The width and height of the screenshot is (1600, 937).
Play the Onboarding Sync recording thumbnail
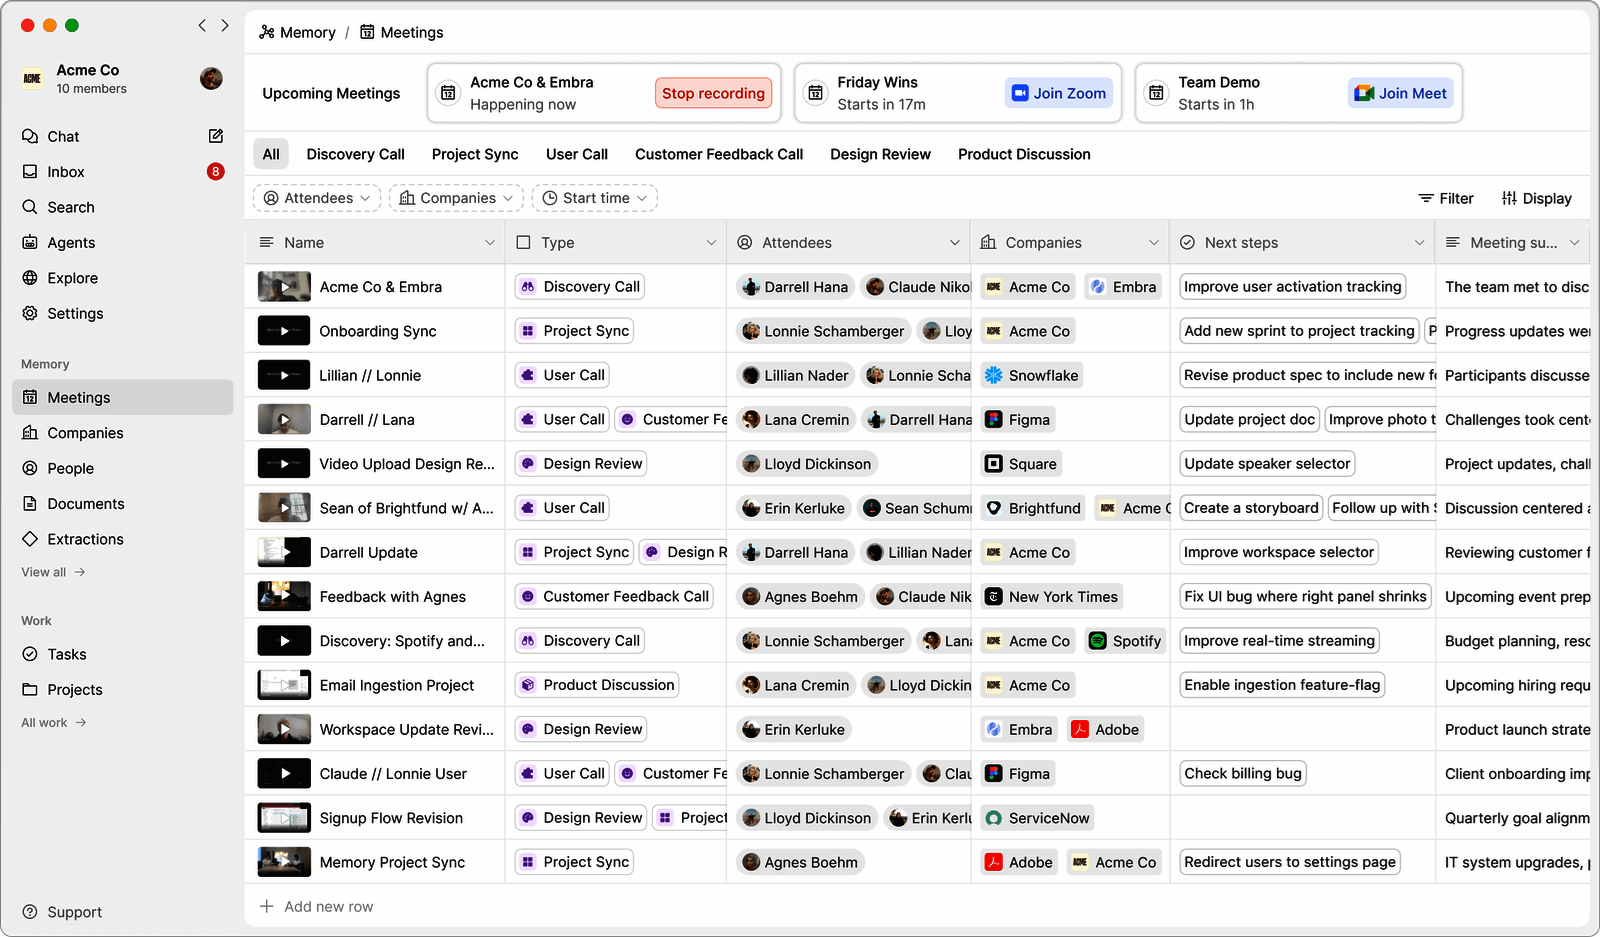pyautogui.click(x=284, y=331)
